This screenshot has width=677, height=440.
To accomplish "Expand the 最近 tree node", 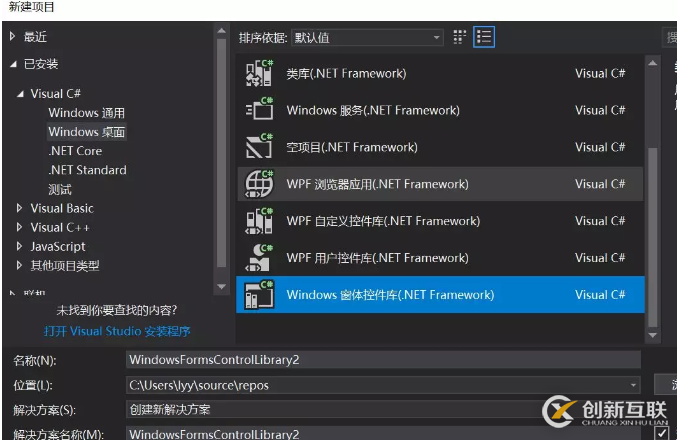I will pyautogui.click(x=13, y=37).
